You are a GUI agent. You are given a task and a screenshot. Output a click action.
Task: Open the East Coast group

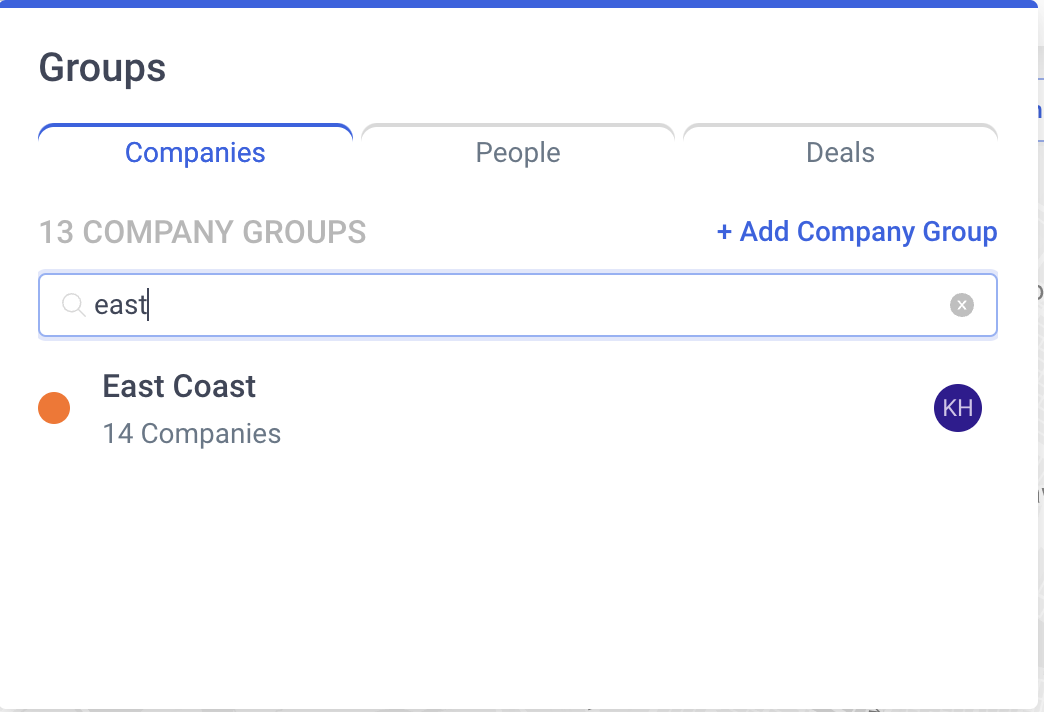179,386
